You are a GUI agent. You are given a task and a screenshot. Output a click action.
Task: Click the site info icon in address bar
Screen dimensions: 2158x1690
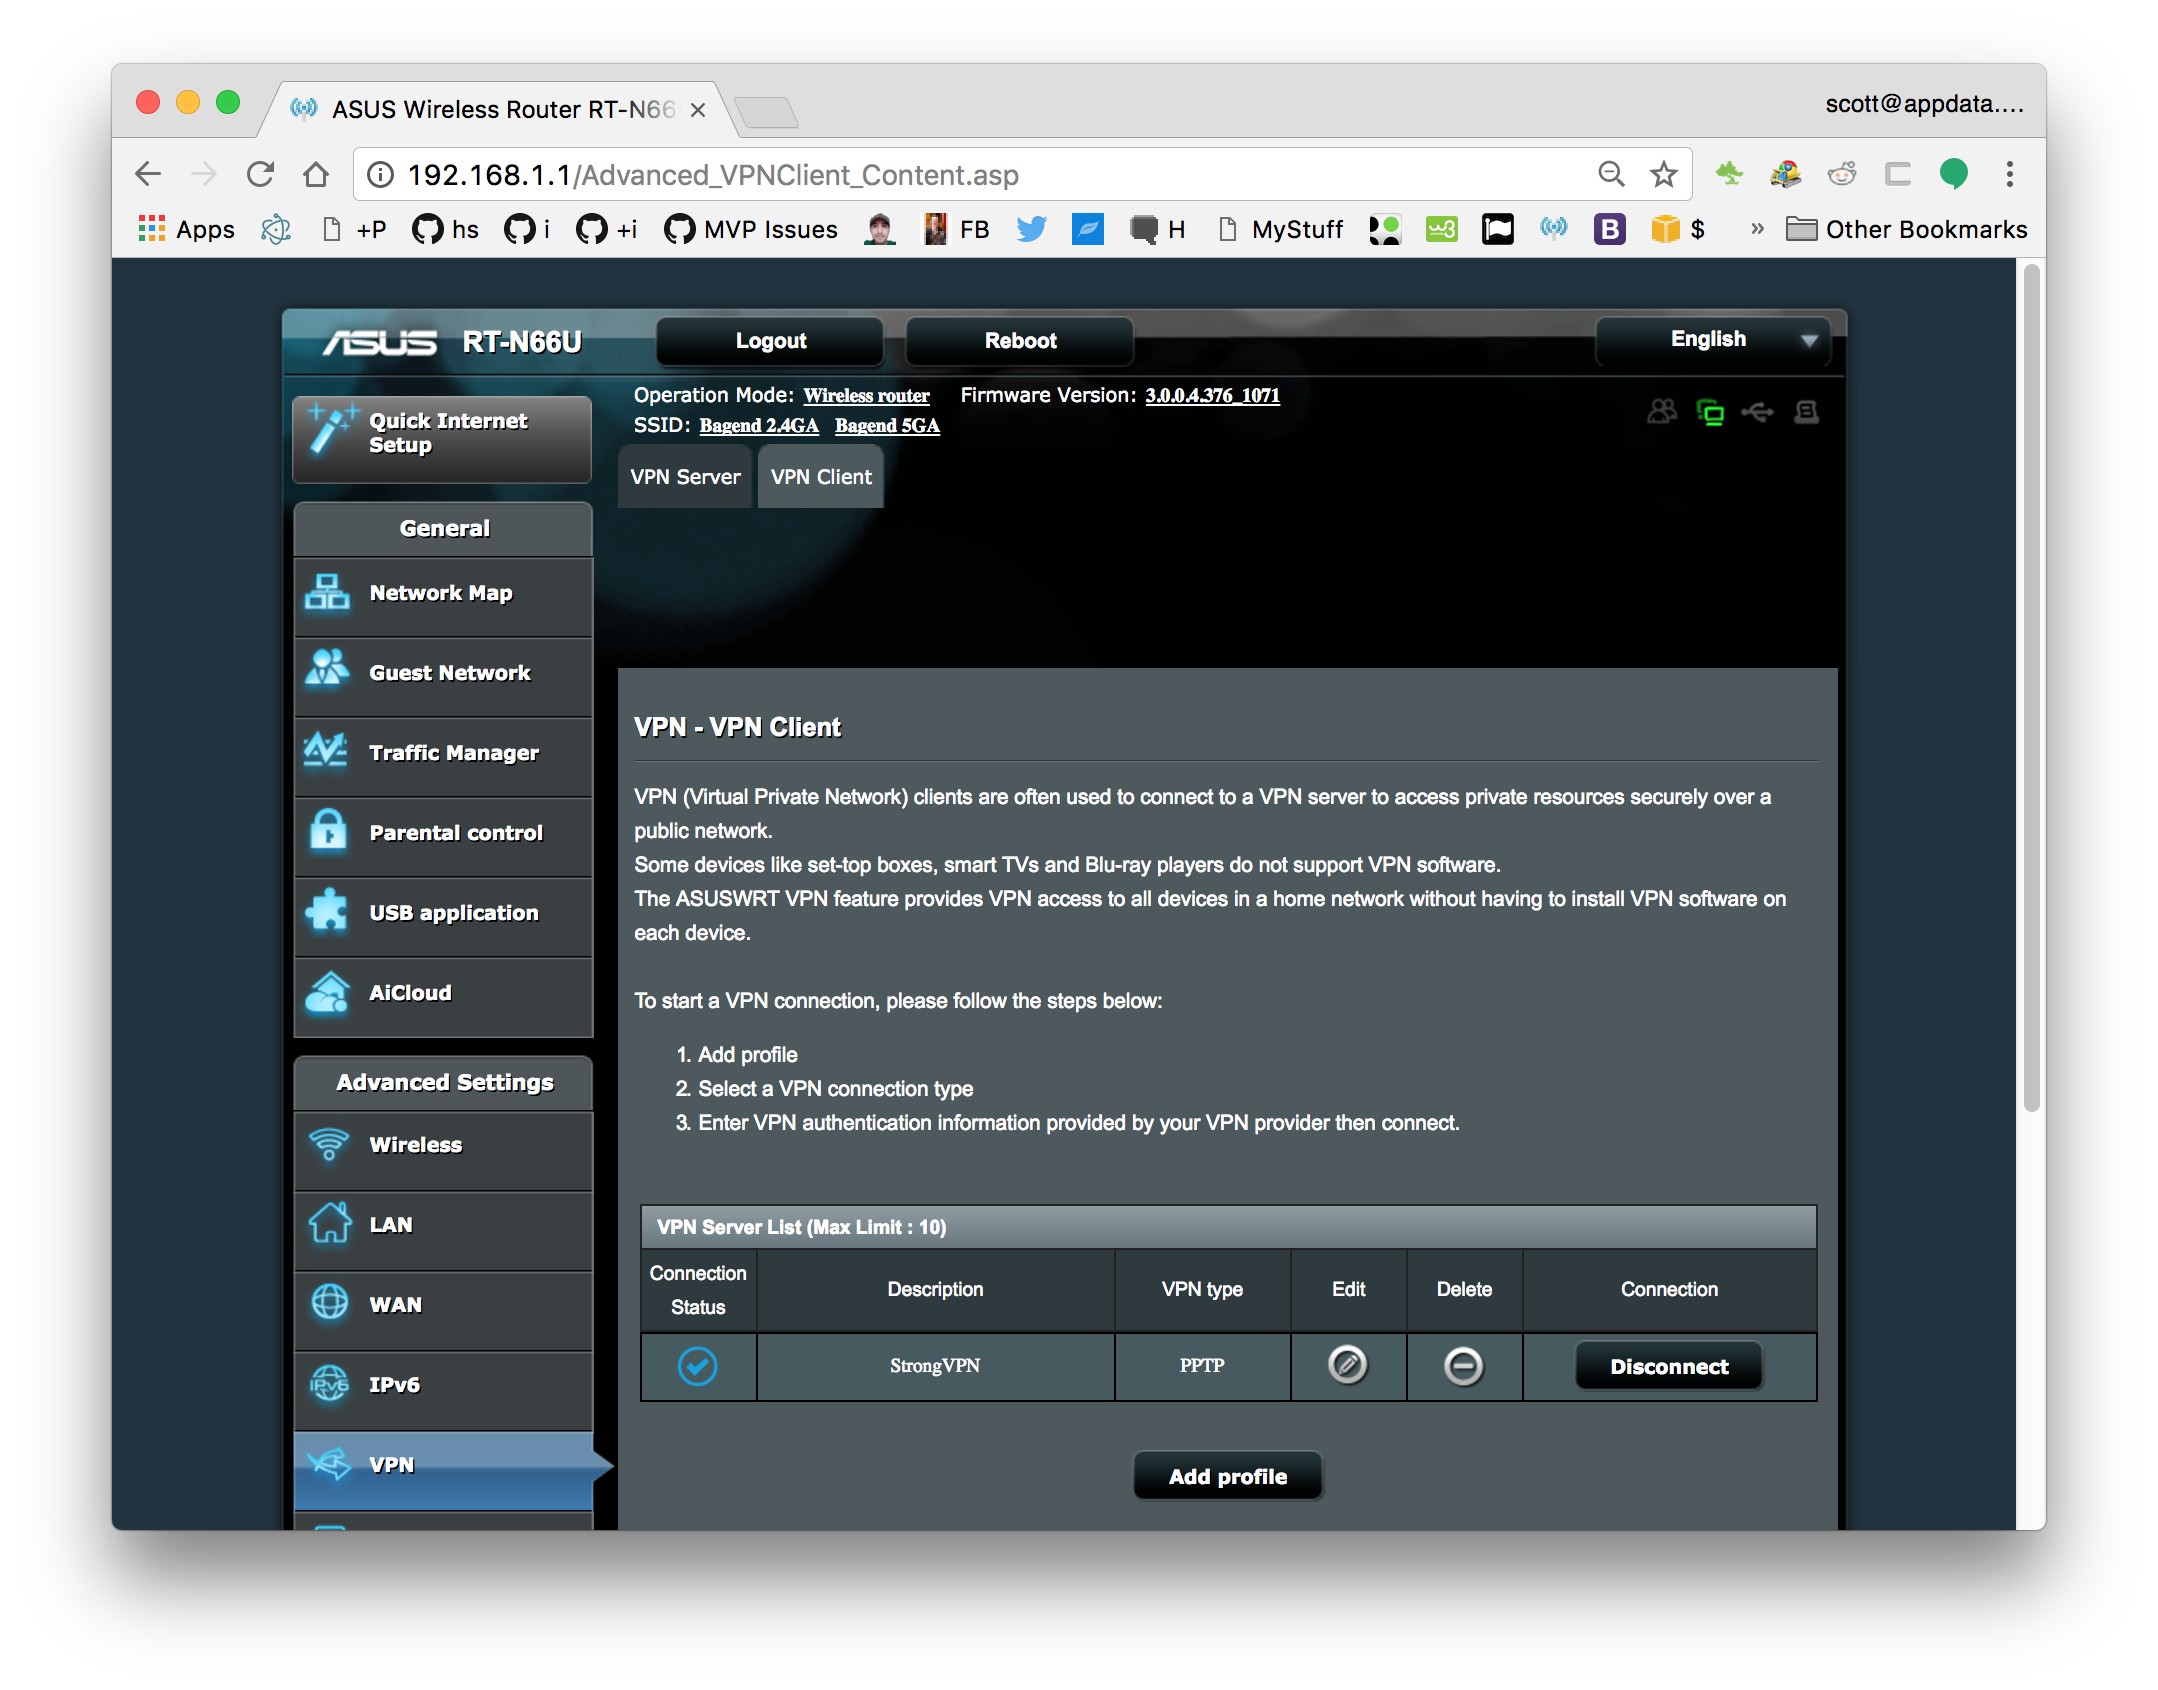[380, 175]
